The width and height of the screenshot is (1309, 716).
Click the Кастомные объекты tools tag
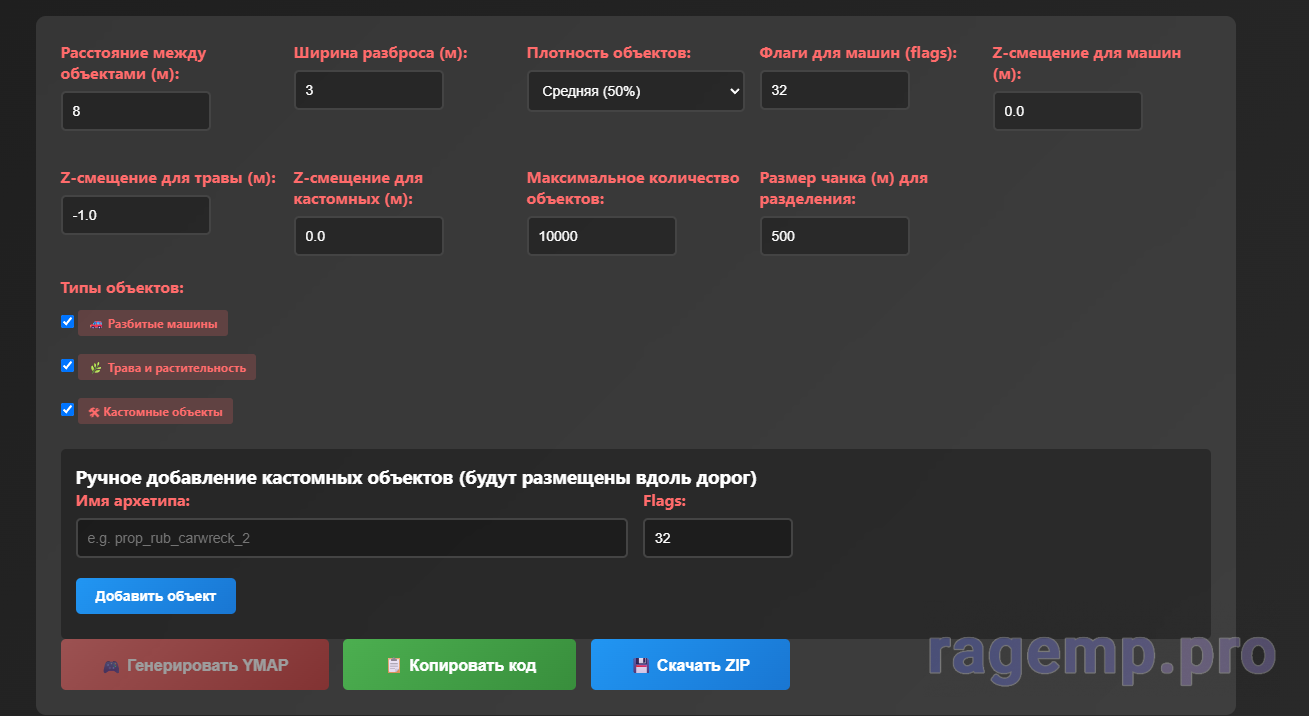[x=155, y=411]
